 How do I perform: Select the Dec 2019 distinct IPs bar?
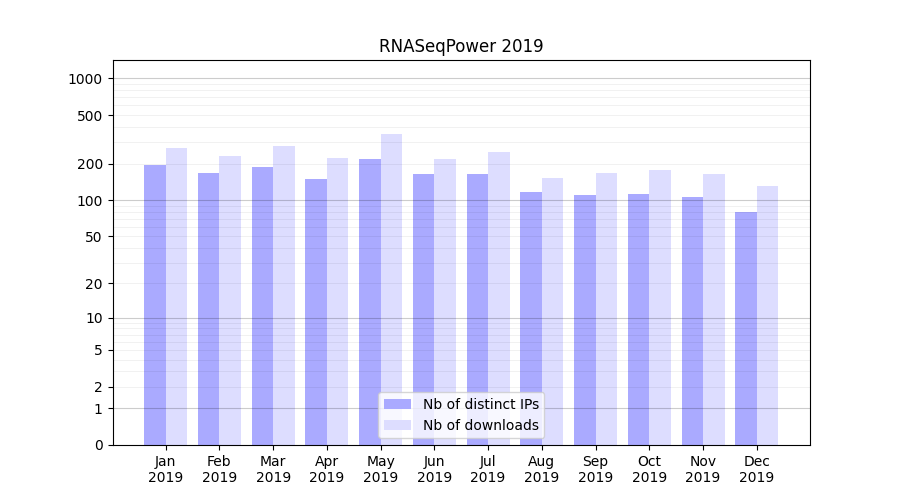click(x=746, y=328)
